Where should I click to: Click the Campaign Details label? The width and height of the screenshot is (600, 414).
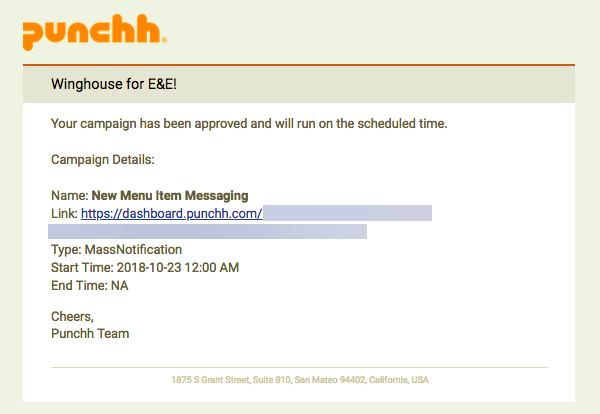[103, 160]
